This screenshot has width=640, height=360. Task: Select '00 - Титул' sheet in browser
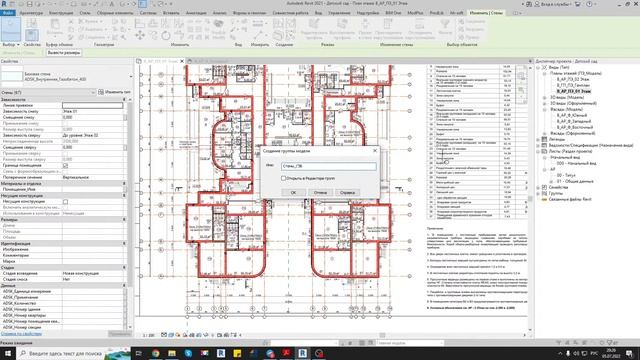pos(566,175)
